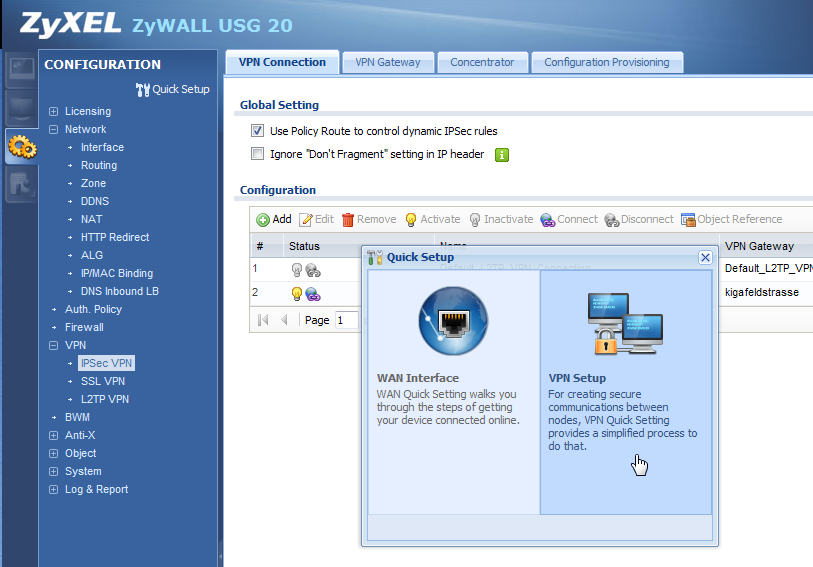This screenshot has height=567, width=813.
Task: Collapse the Network tree node
Action: (x=54, y=130)
